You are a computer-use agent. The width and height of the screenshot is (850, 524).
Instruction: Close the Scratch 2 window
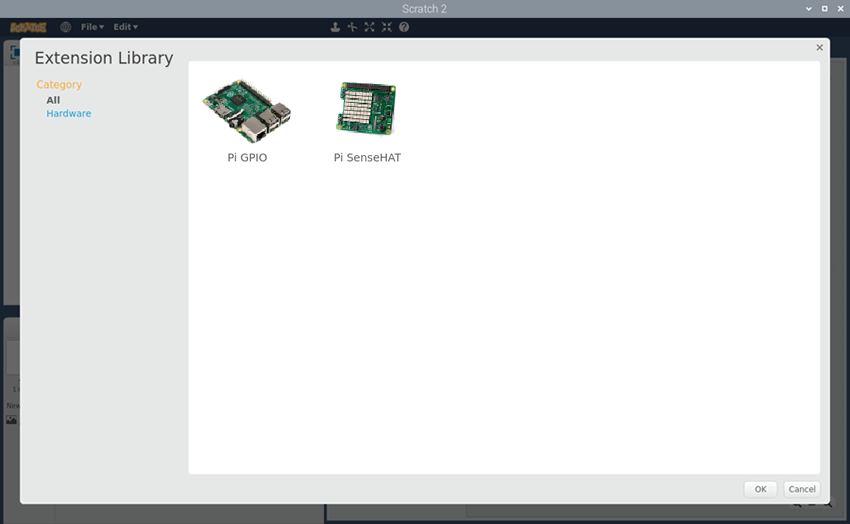[x=840, y=9]
